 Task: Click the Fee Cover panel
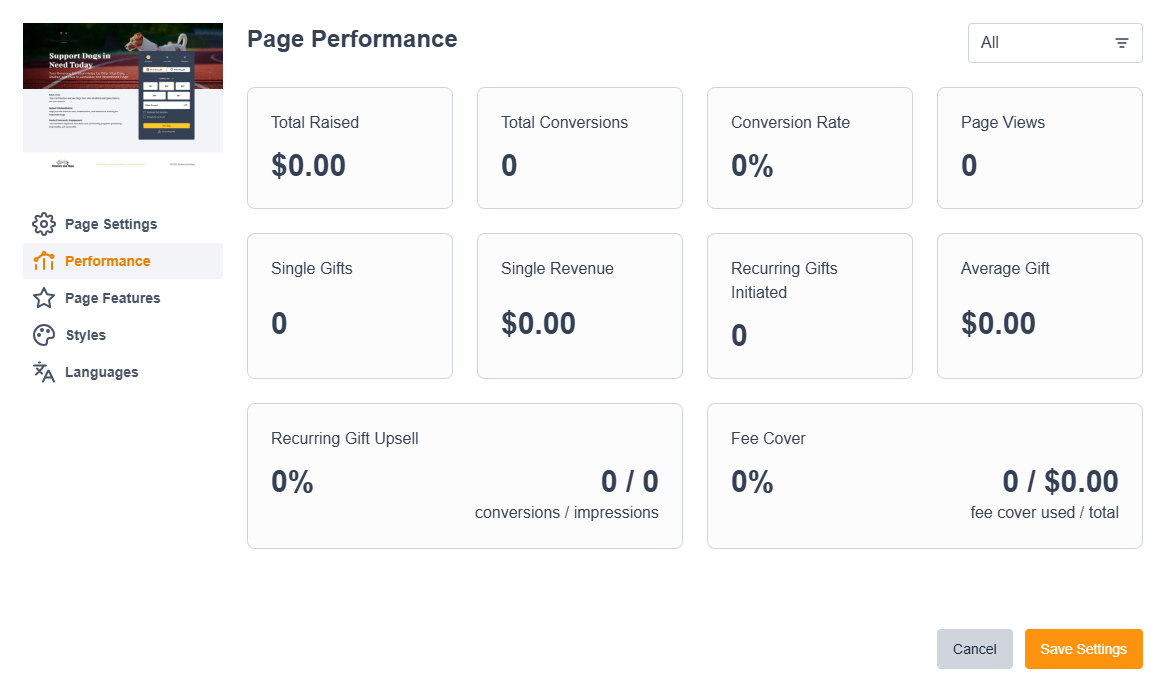click(x=924, y=475)
